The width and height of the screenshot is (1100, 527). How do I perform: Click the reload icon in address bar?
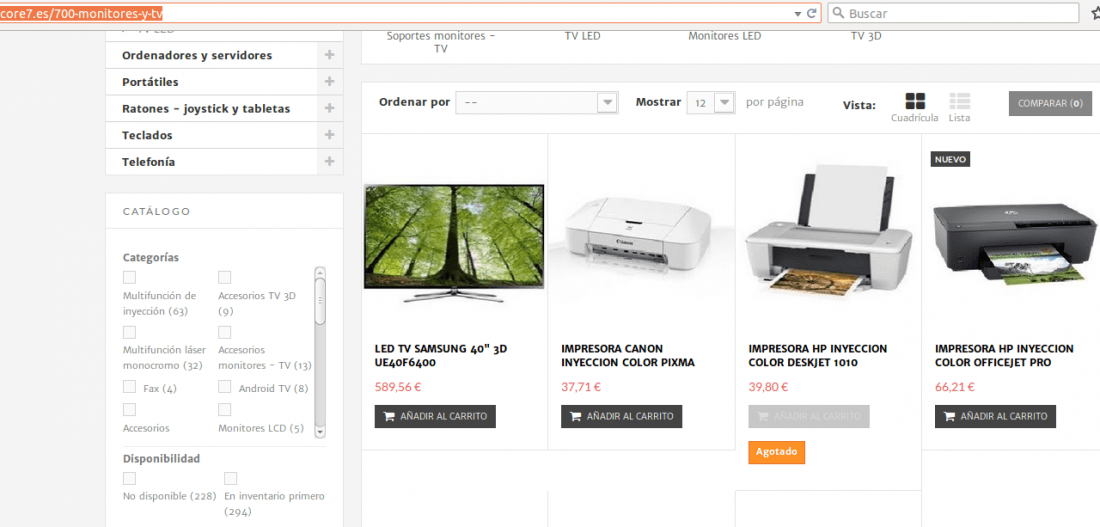click(x=812, y=13)
